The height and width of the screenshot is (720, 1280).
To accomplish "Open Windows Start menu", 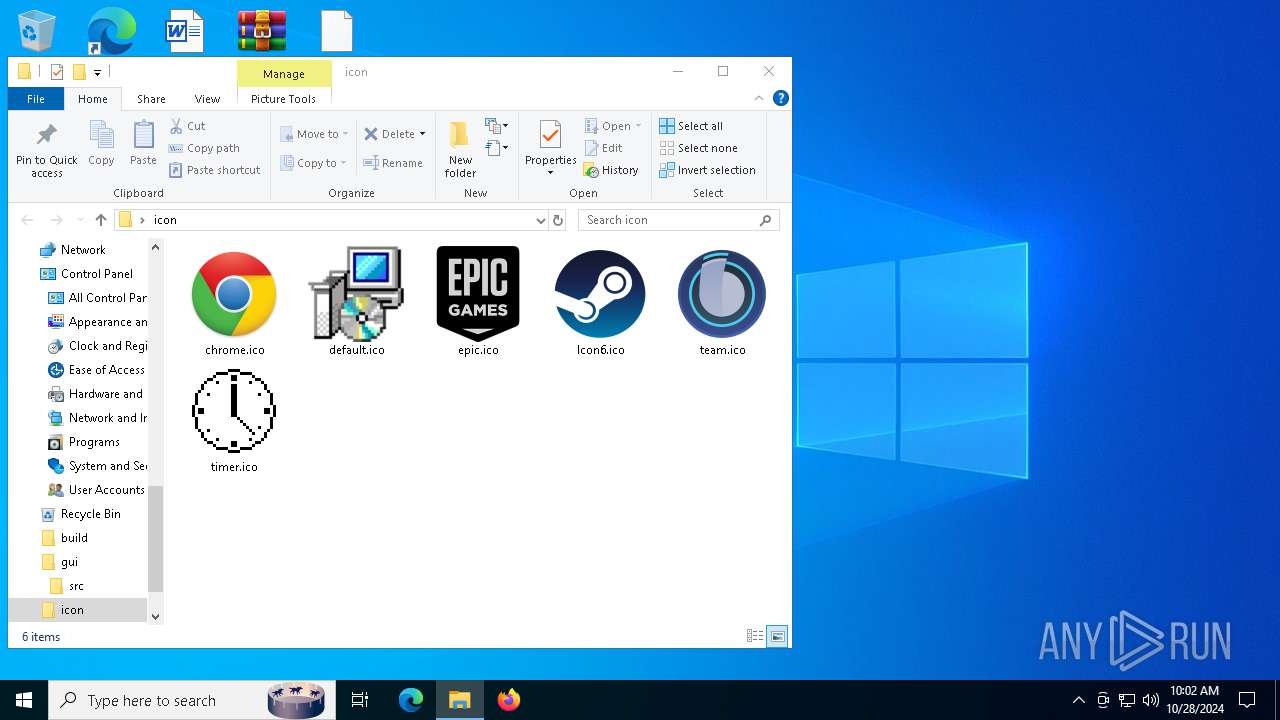I will tap(24, 700).
